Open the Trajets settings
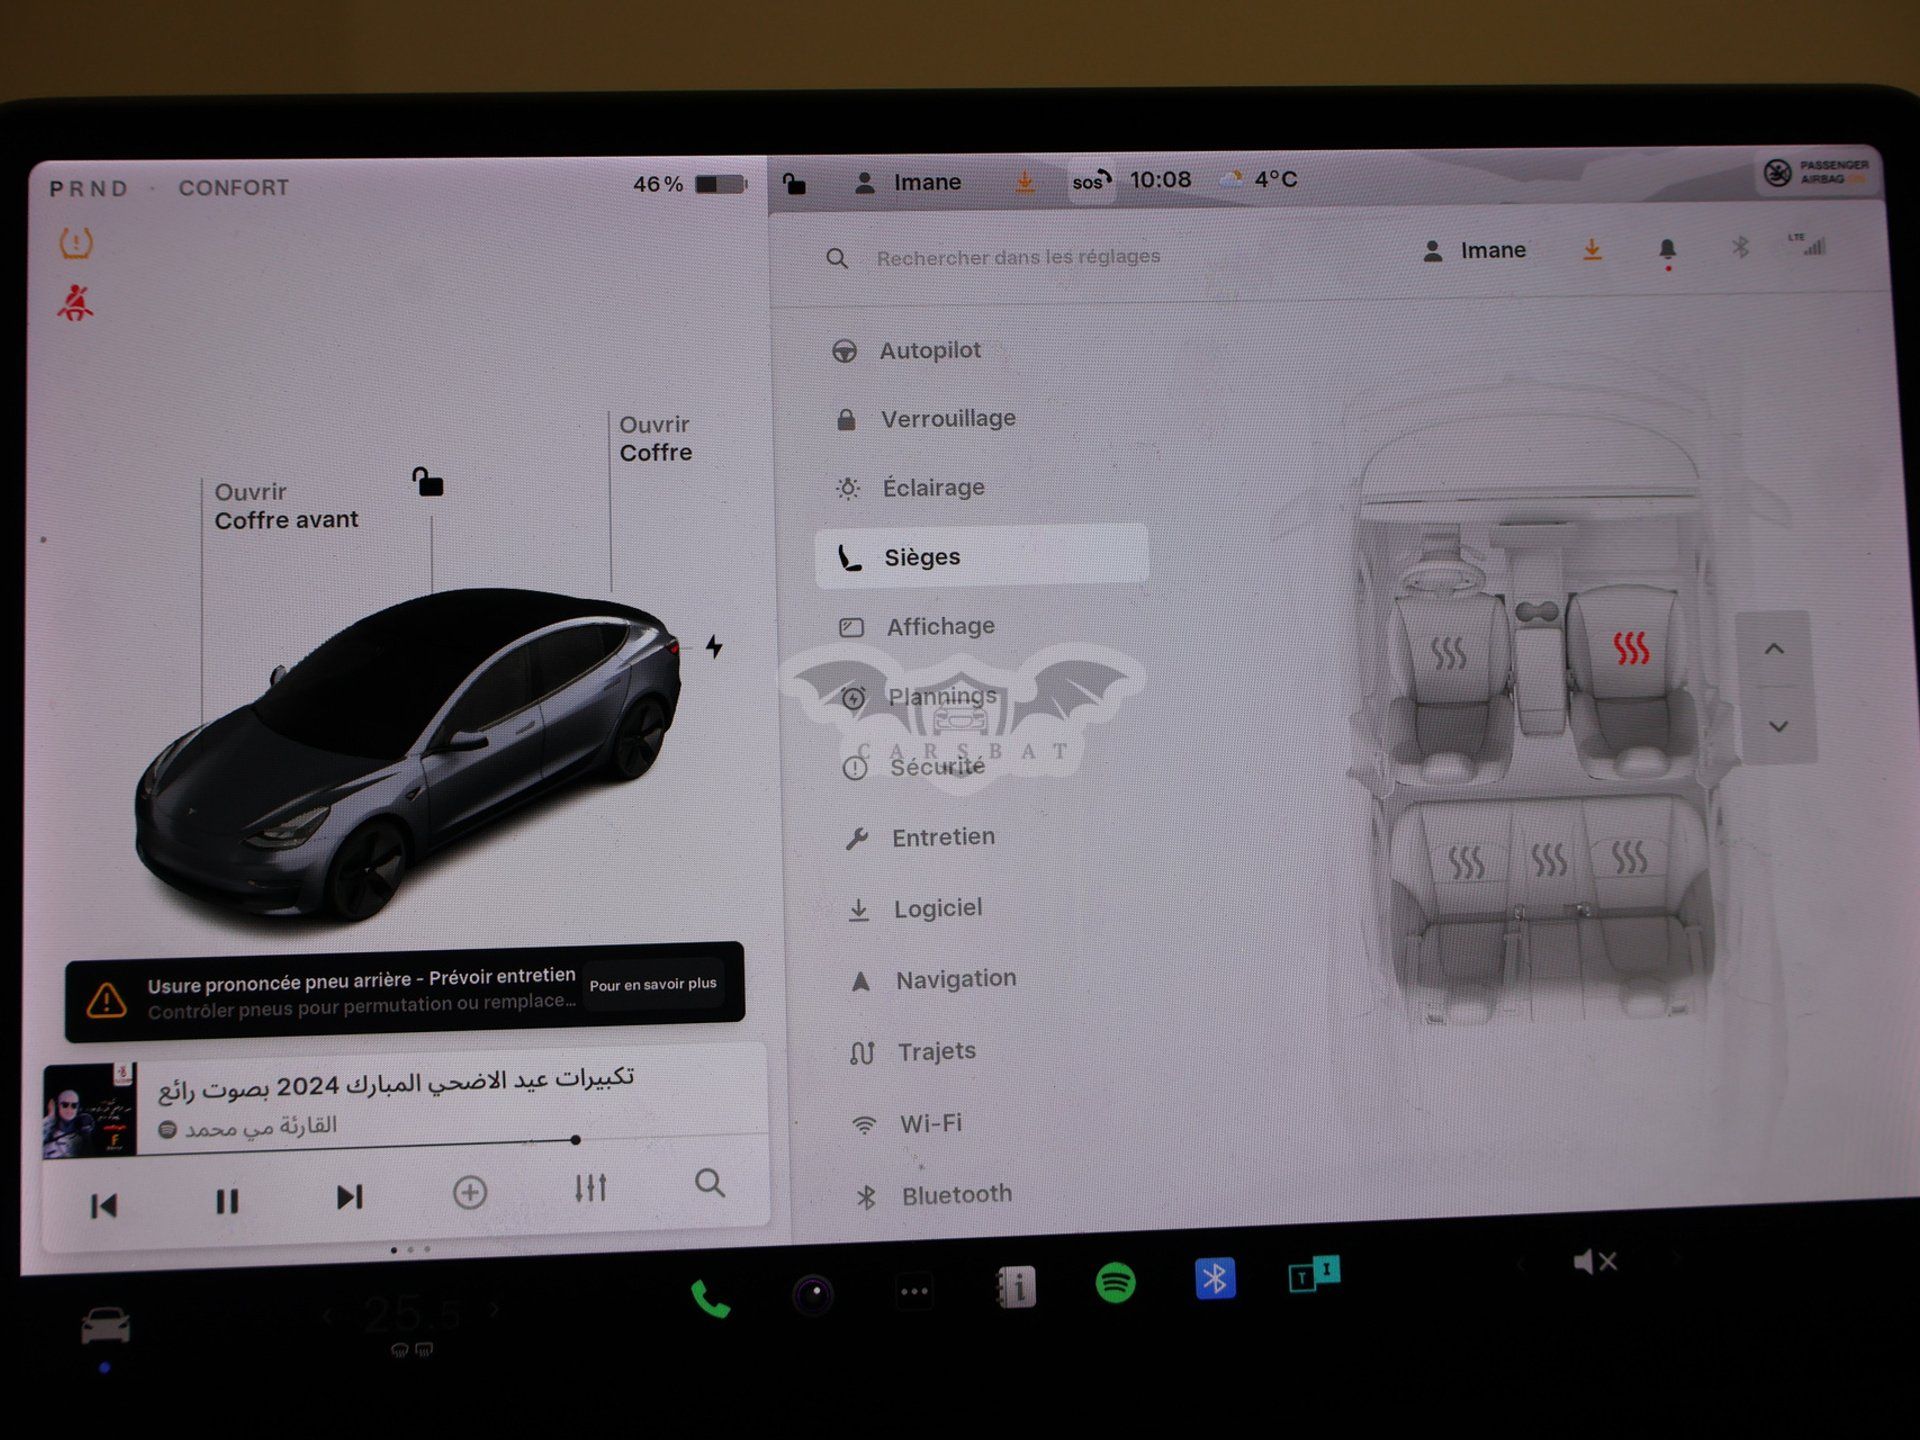 pos(913,1052)
